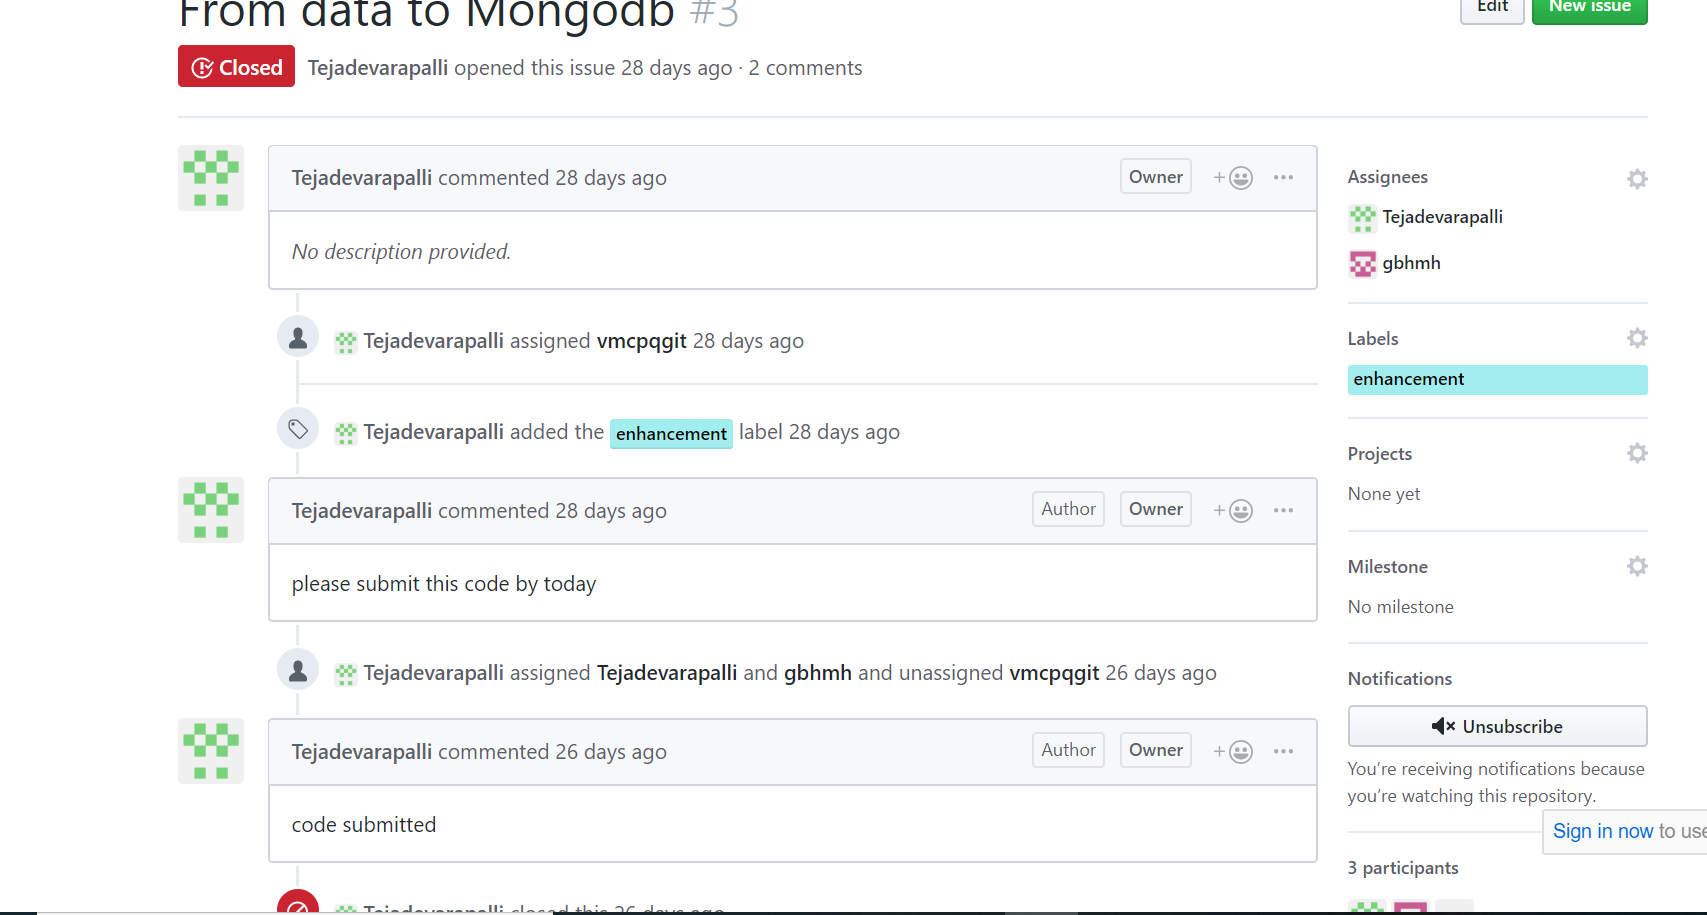The height and width of the screenshot is (915, 1707).
Task: Open Projects settings gear
Action: (x=1636, y=453)
